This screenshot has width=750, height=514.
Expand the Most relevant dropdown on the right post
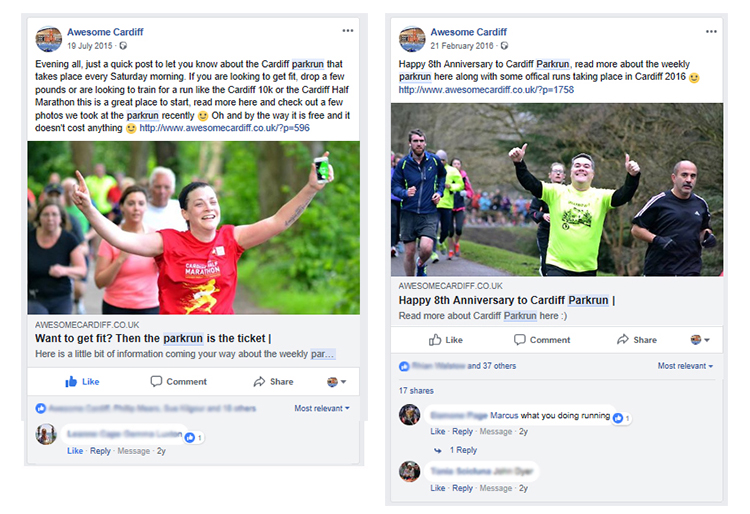click(685, 366)
